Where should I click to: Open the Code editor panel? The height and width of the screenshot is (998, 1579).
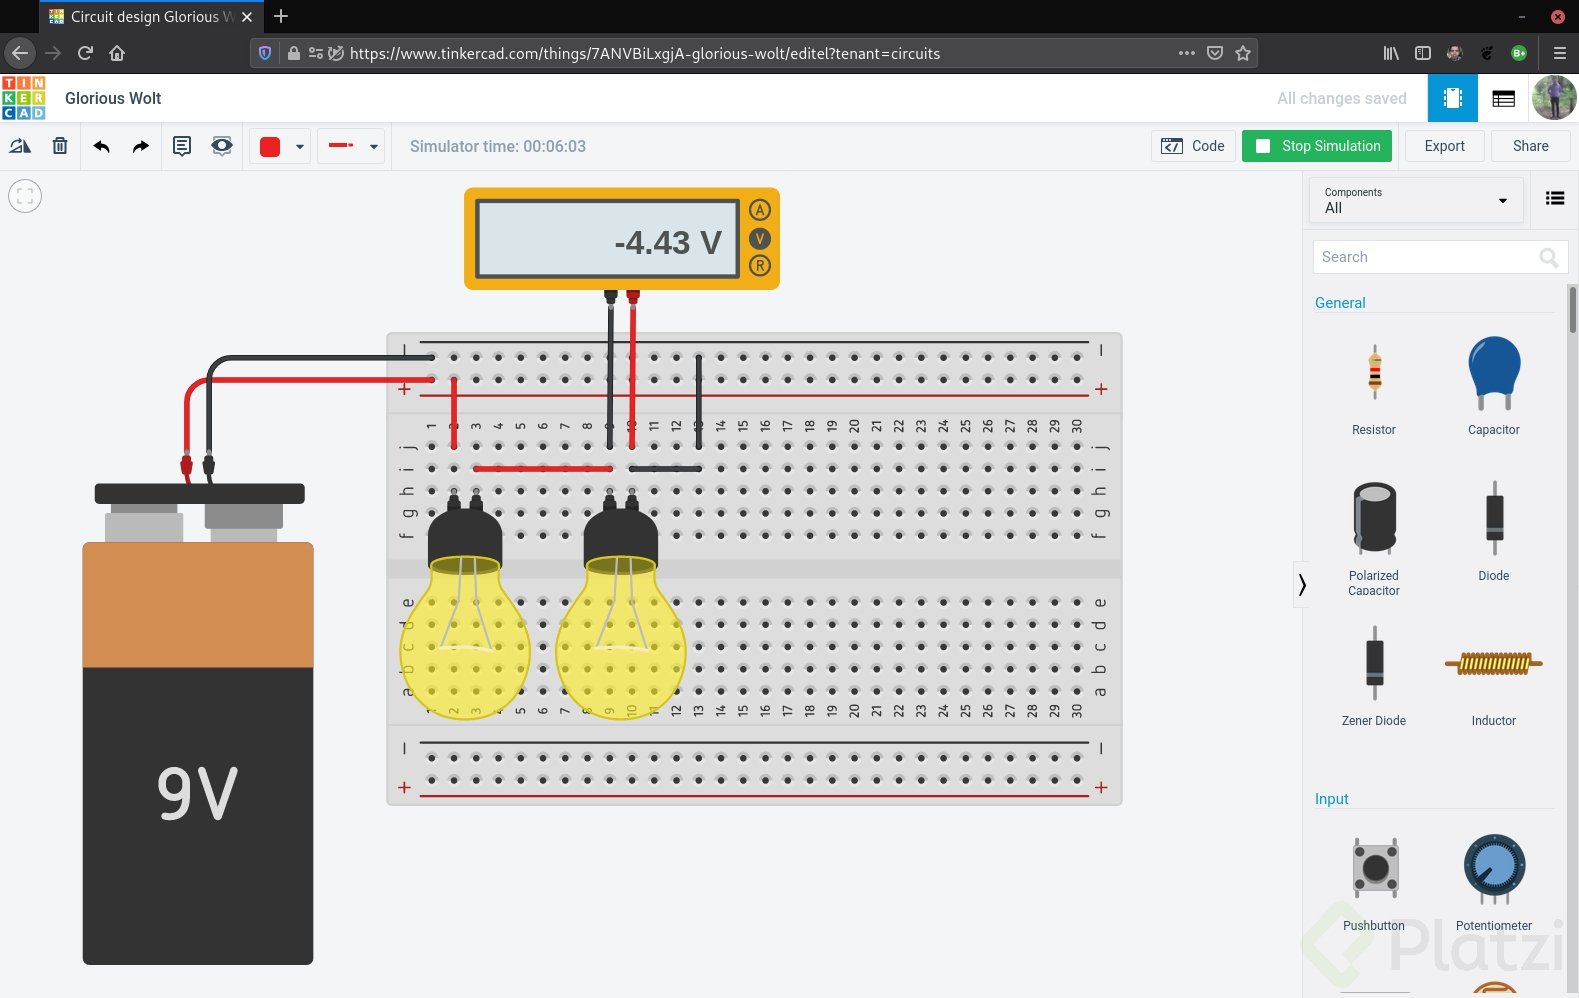coord(1193,146)
